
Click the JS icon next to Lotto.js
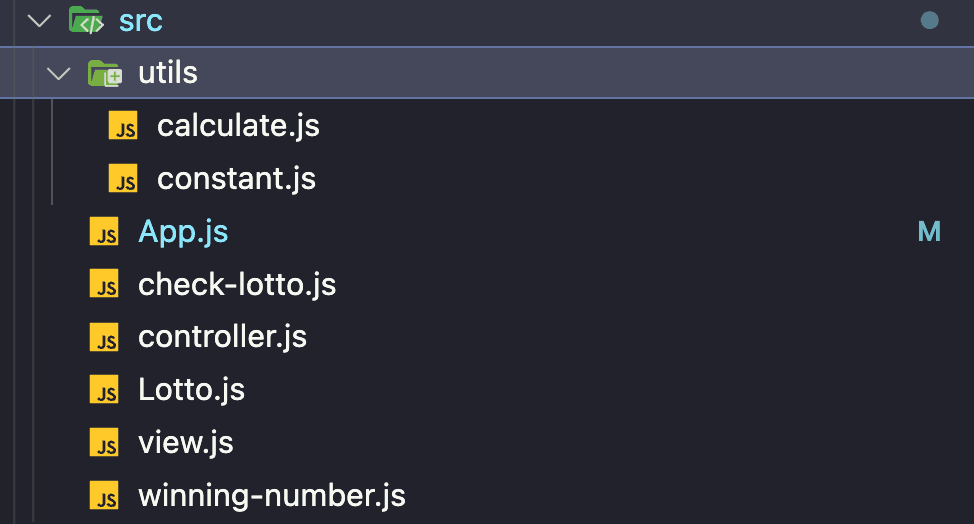pyautogui.click(x=104, y=390)
